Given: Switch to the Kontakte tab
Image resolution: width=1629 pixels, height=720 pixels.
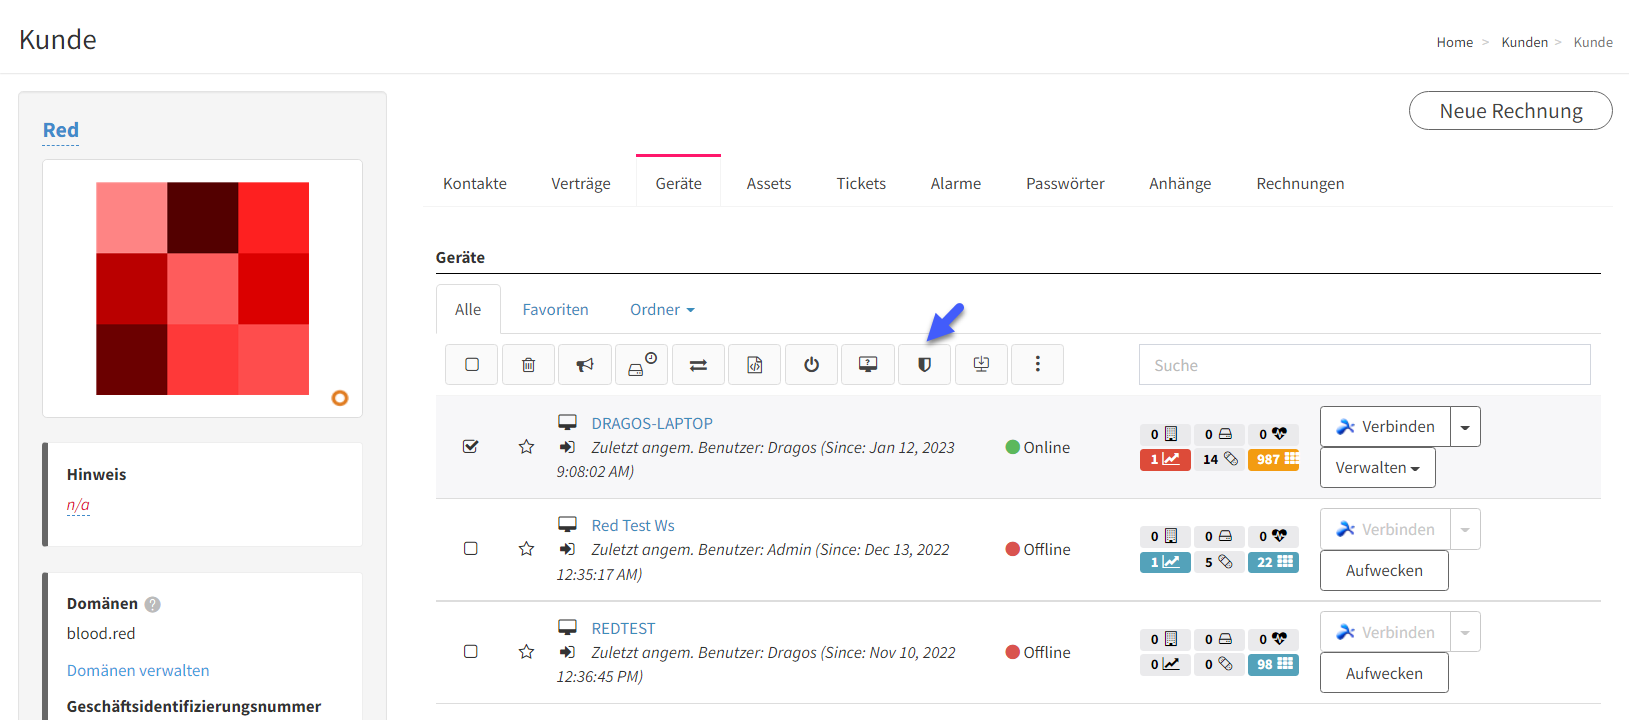Looking at the screenshot, I should pyautogui.click(x=475, y=183).
